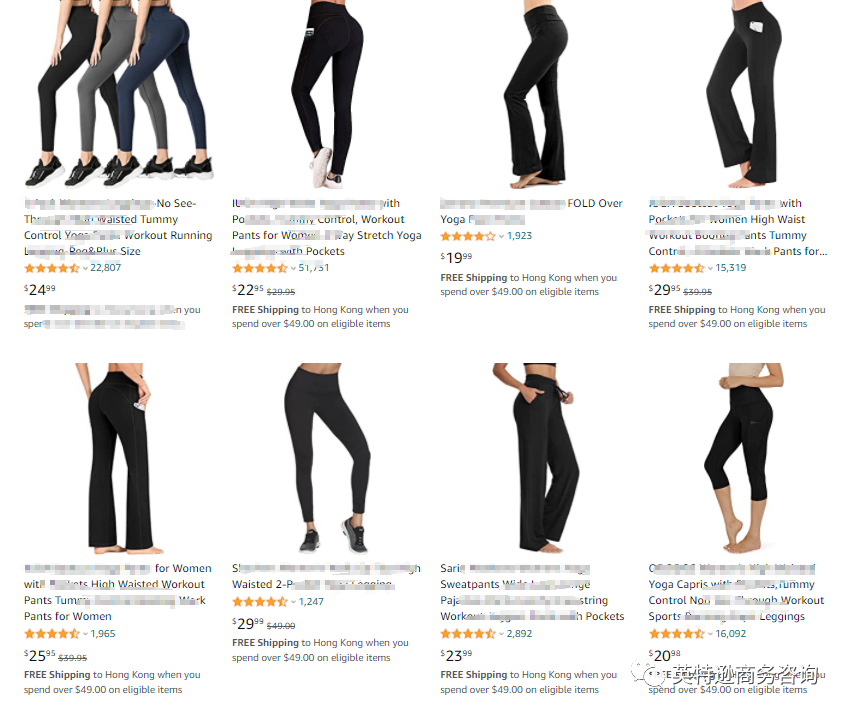
Task: Click the star rating beside 16,092 reviews
Action: [x=677, y=634]
